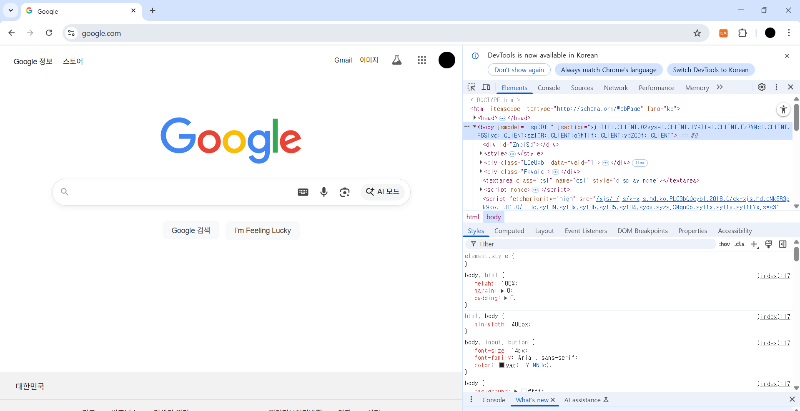Switch to the Computed tab
800x411 pixels.
coord(509,231)
